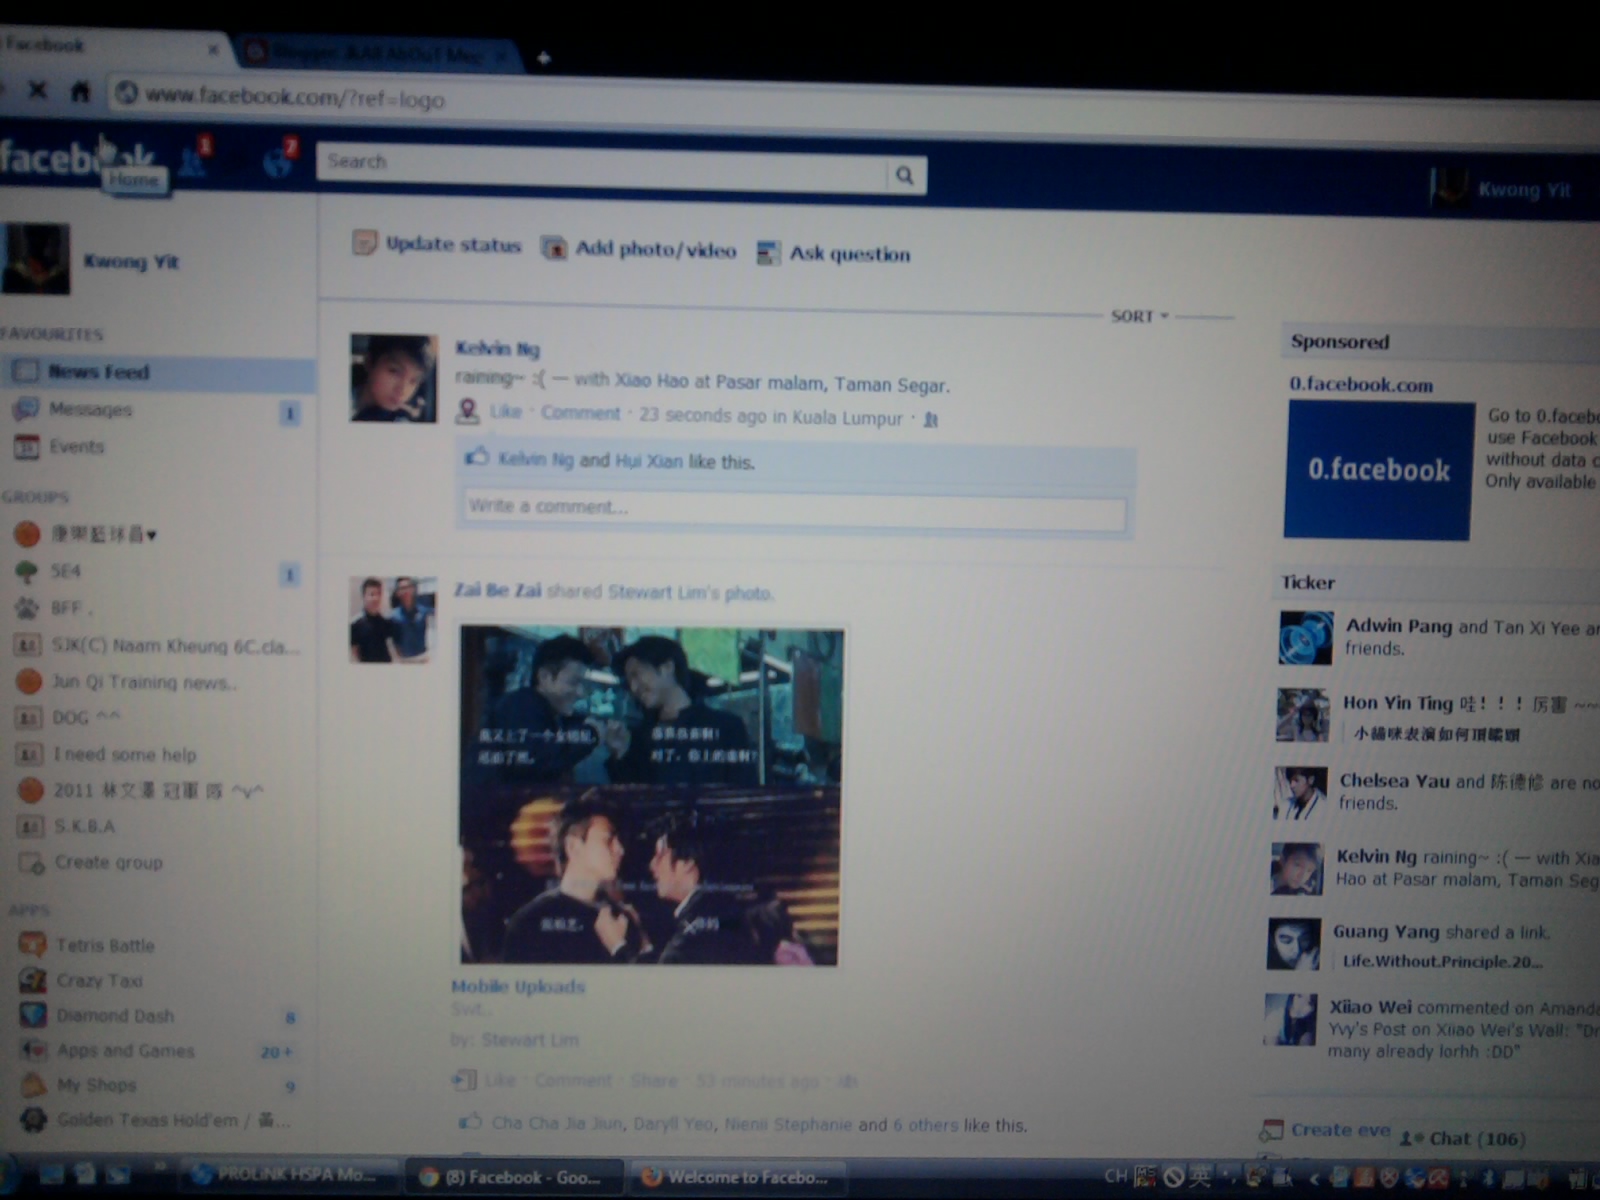This screenshot has height=1200, width=1600.
Task: Open Chelsea Yau ticker story
Action: click(x=1436, y=792)
